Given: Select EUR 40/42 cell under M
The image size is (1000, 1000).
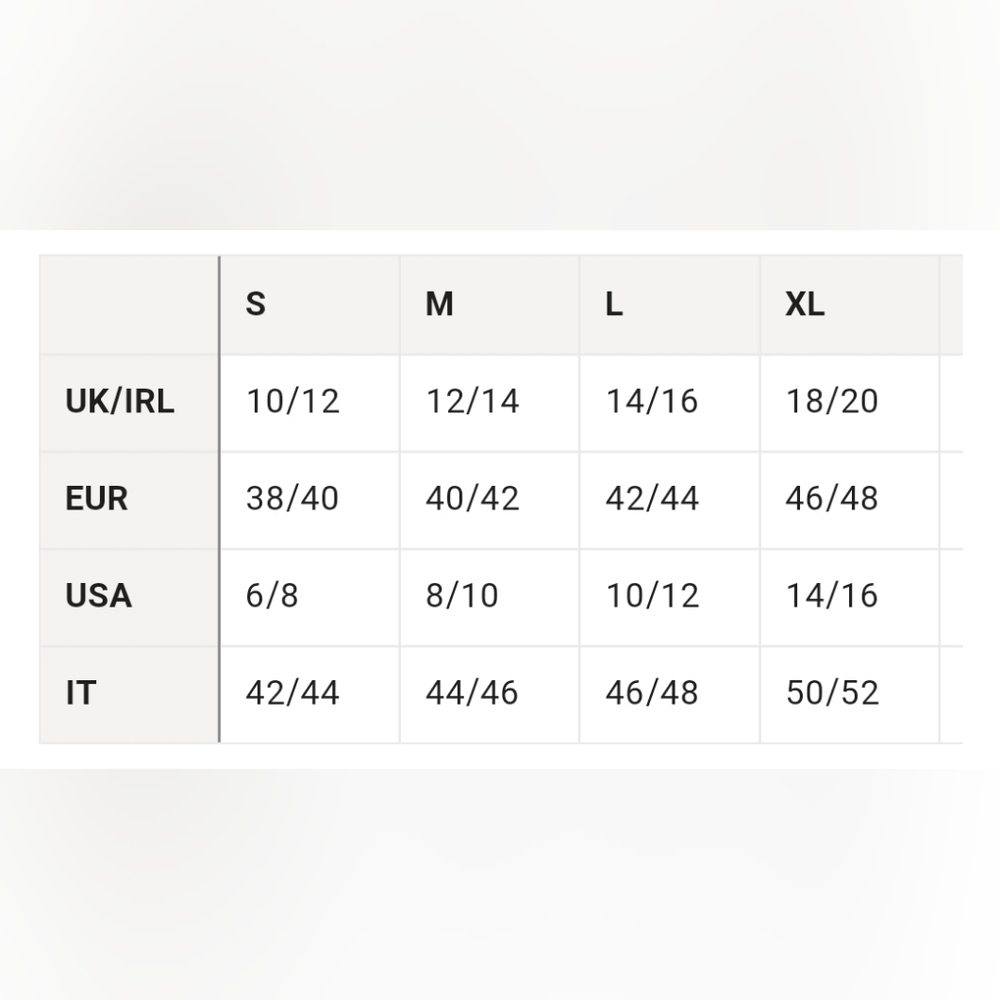Looking at the screenshot, I should tap(490, 500).
